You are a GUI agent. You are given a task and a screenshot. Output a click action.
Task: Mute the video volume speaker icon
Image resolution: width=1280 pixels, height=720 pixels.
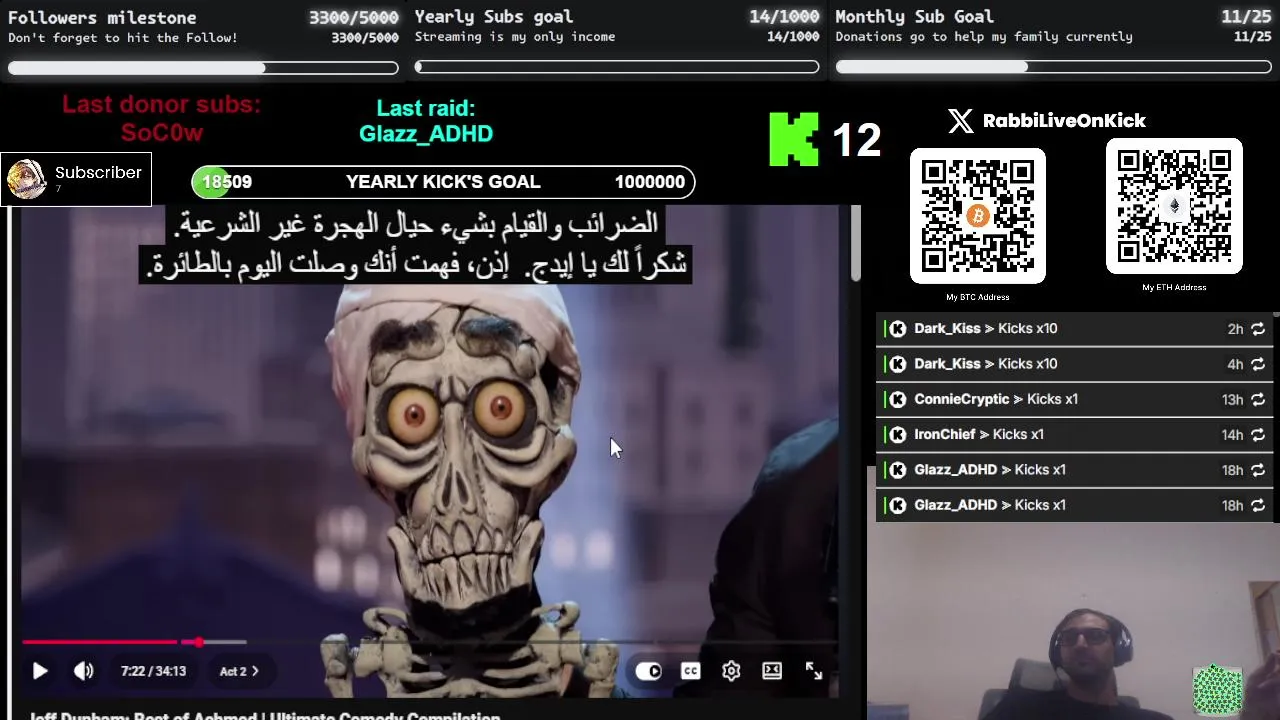point(84,672)
